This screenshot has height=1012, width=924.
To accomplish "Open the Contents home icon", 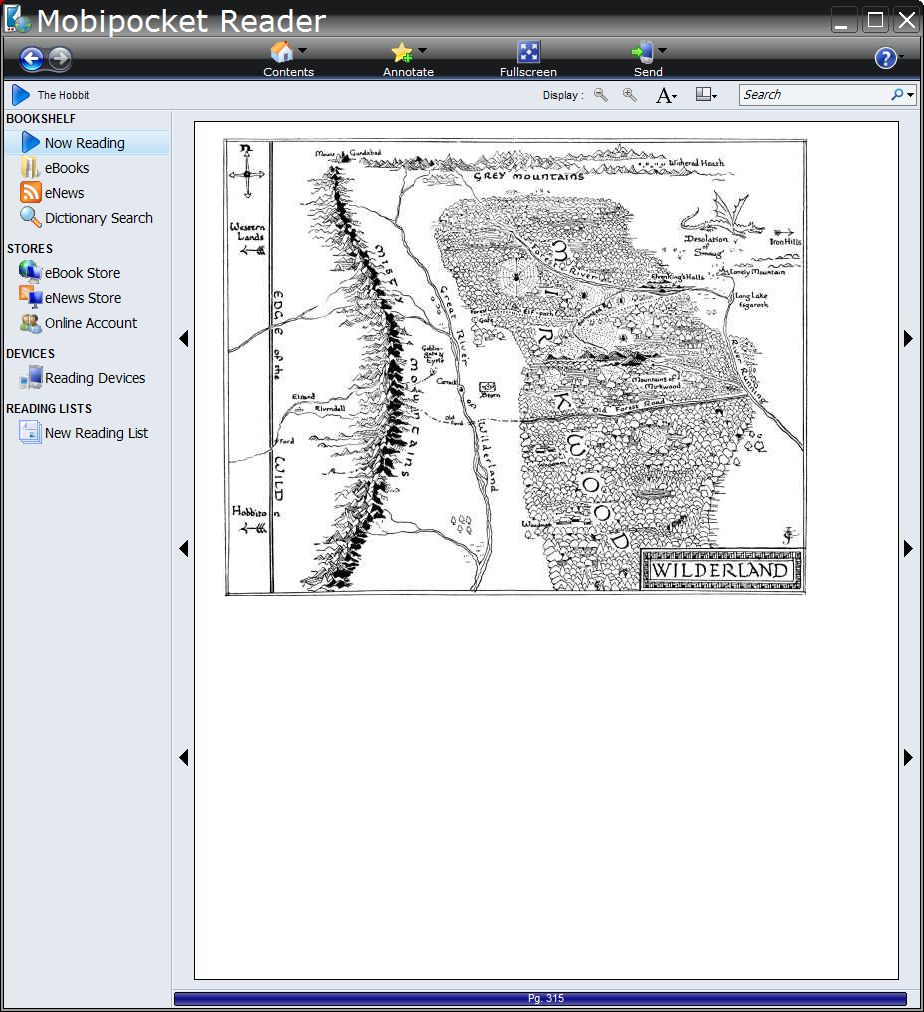I will point(281,51).
